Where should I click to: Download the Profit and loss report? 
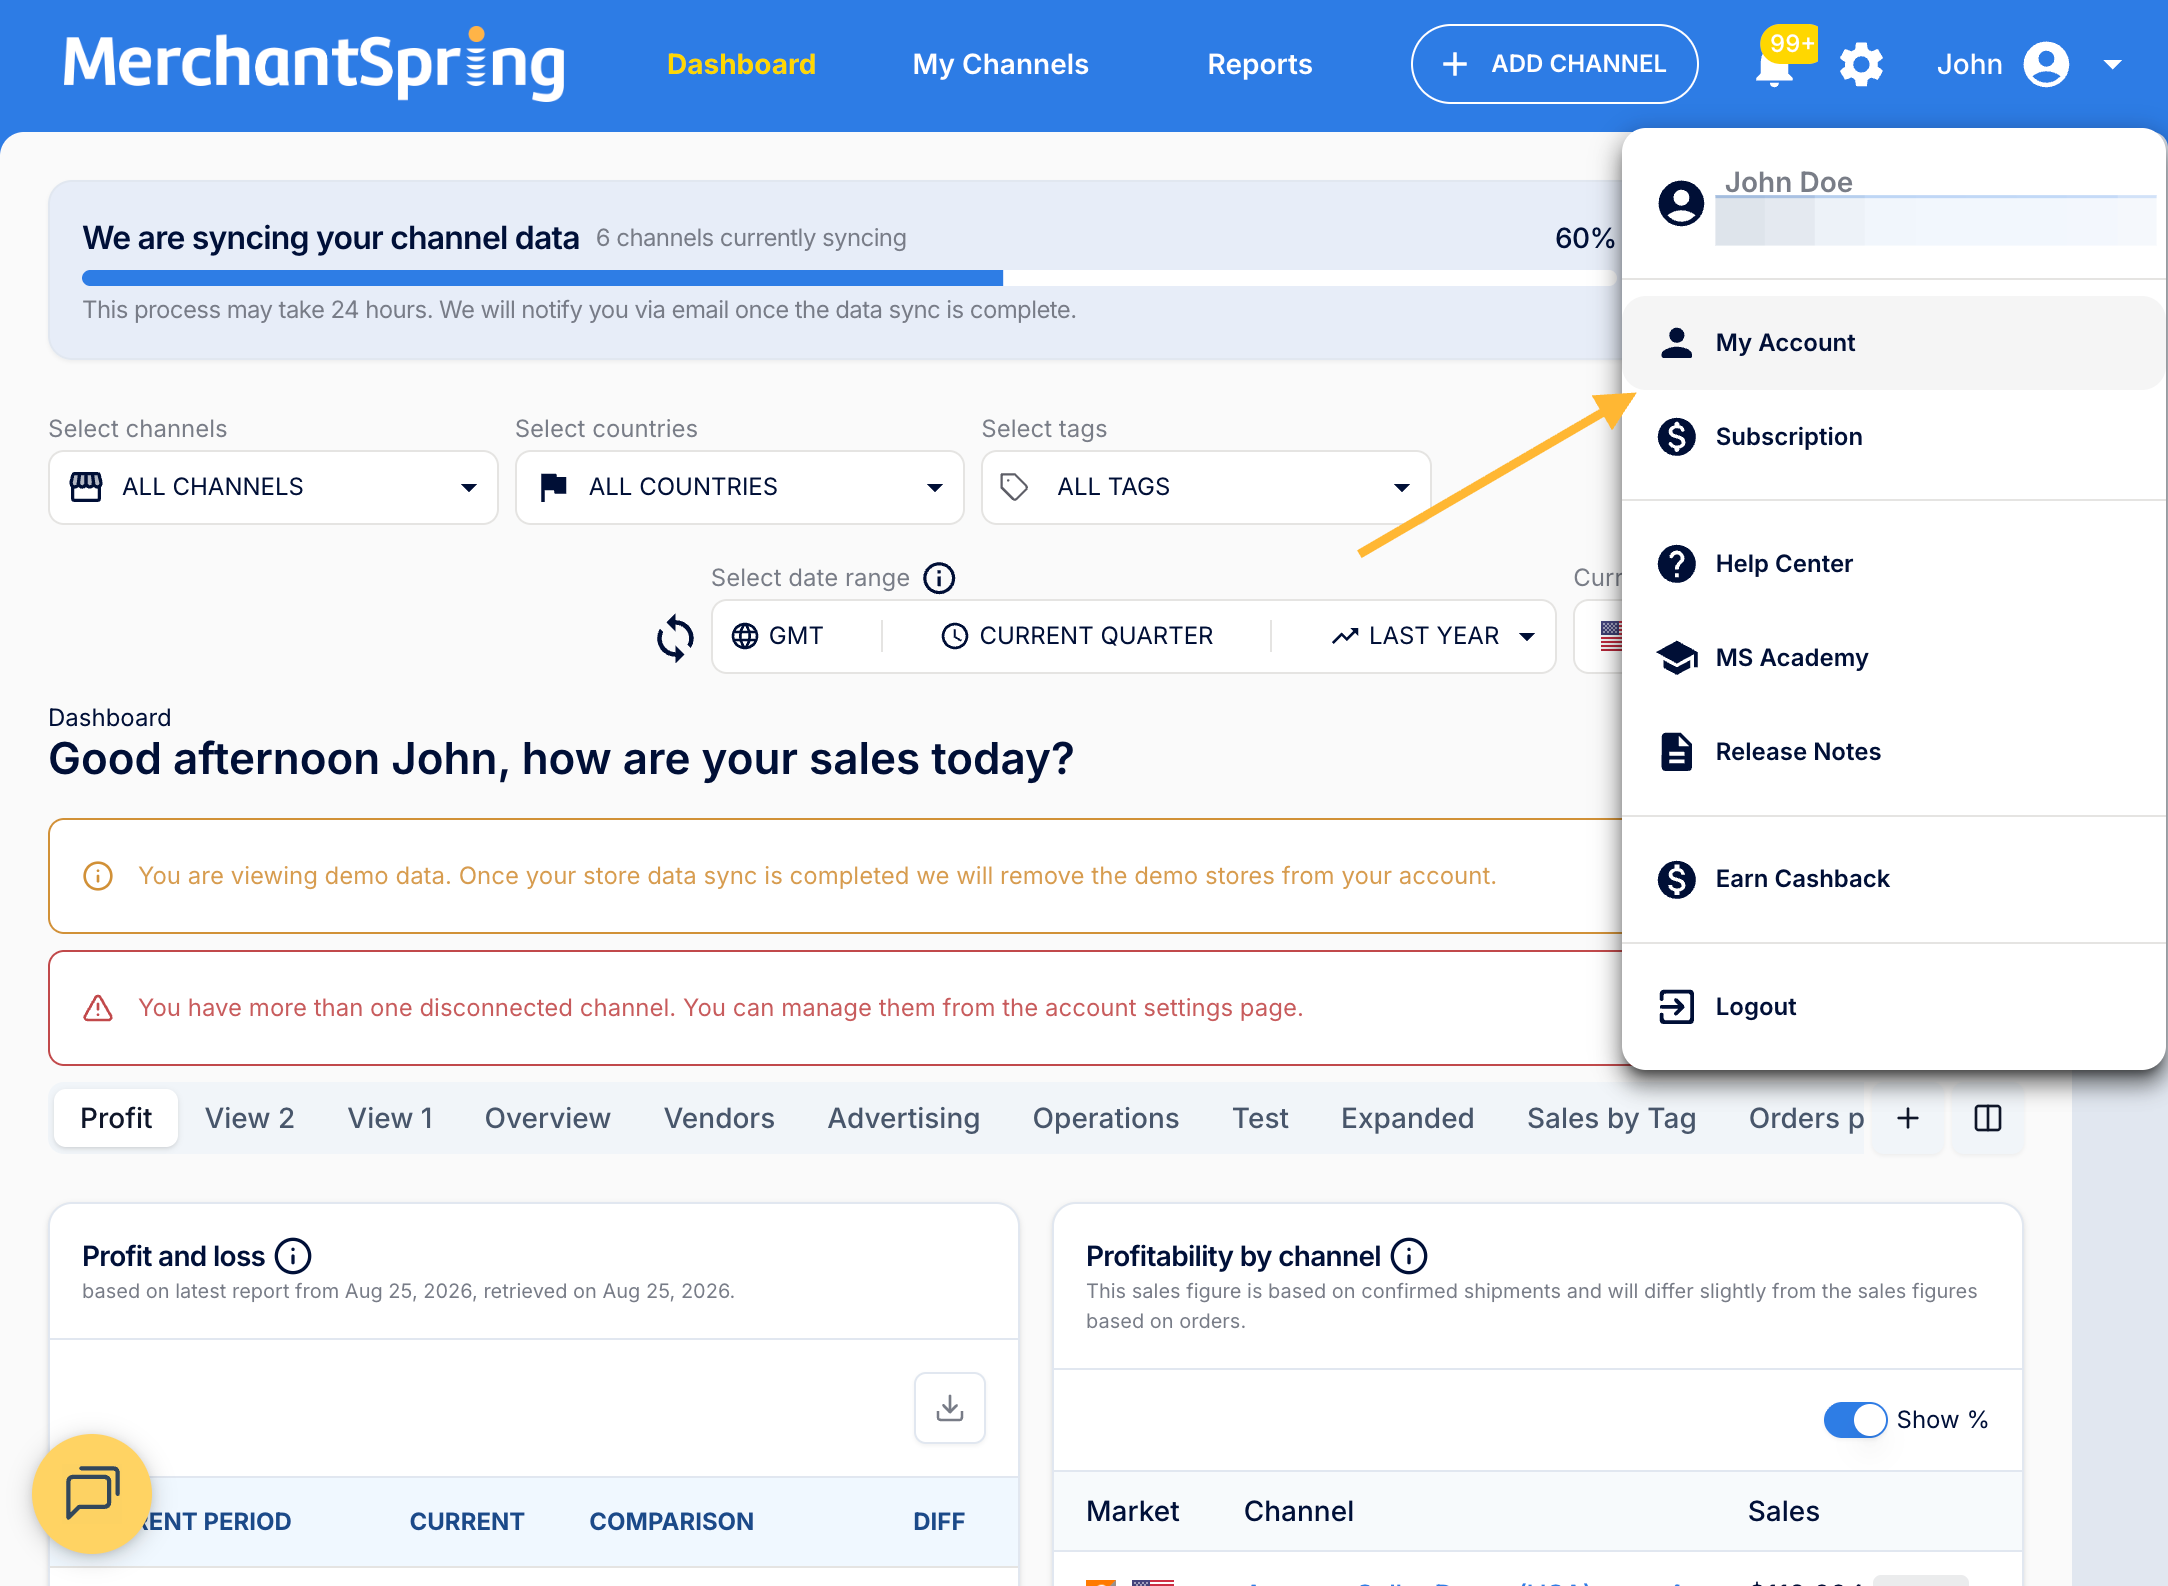(950, 1408)
